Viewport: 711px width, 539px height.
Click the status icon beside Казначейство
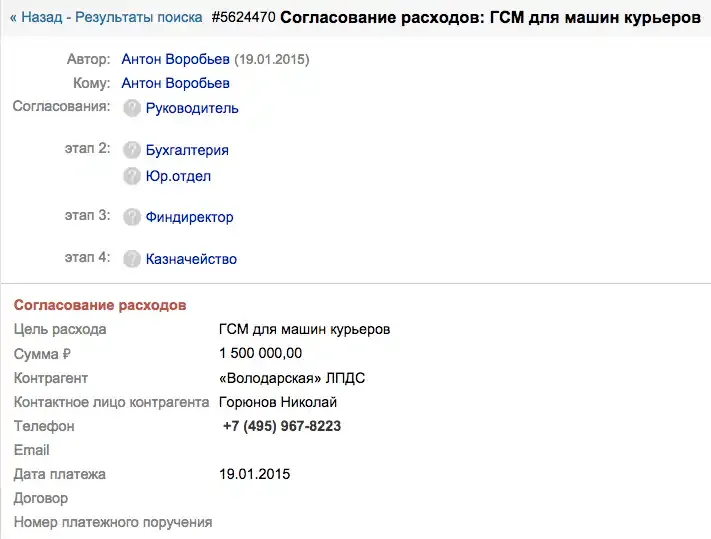132,259
